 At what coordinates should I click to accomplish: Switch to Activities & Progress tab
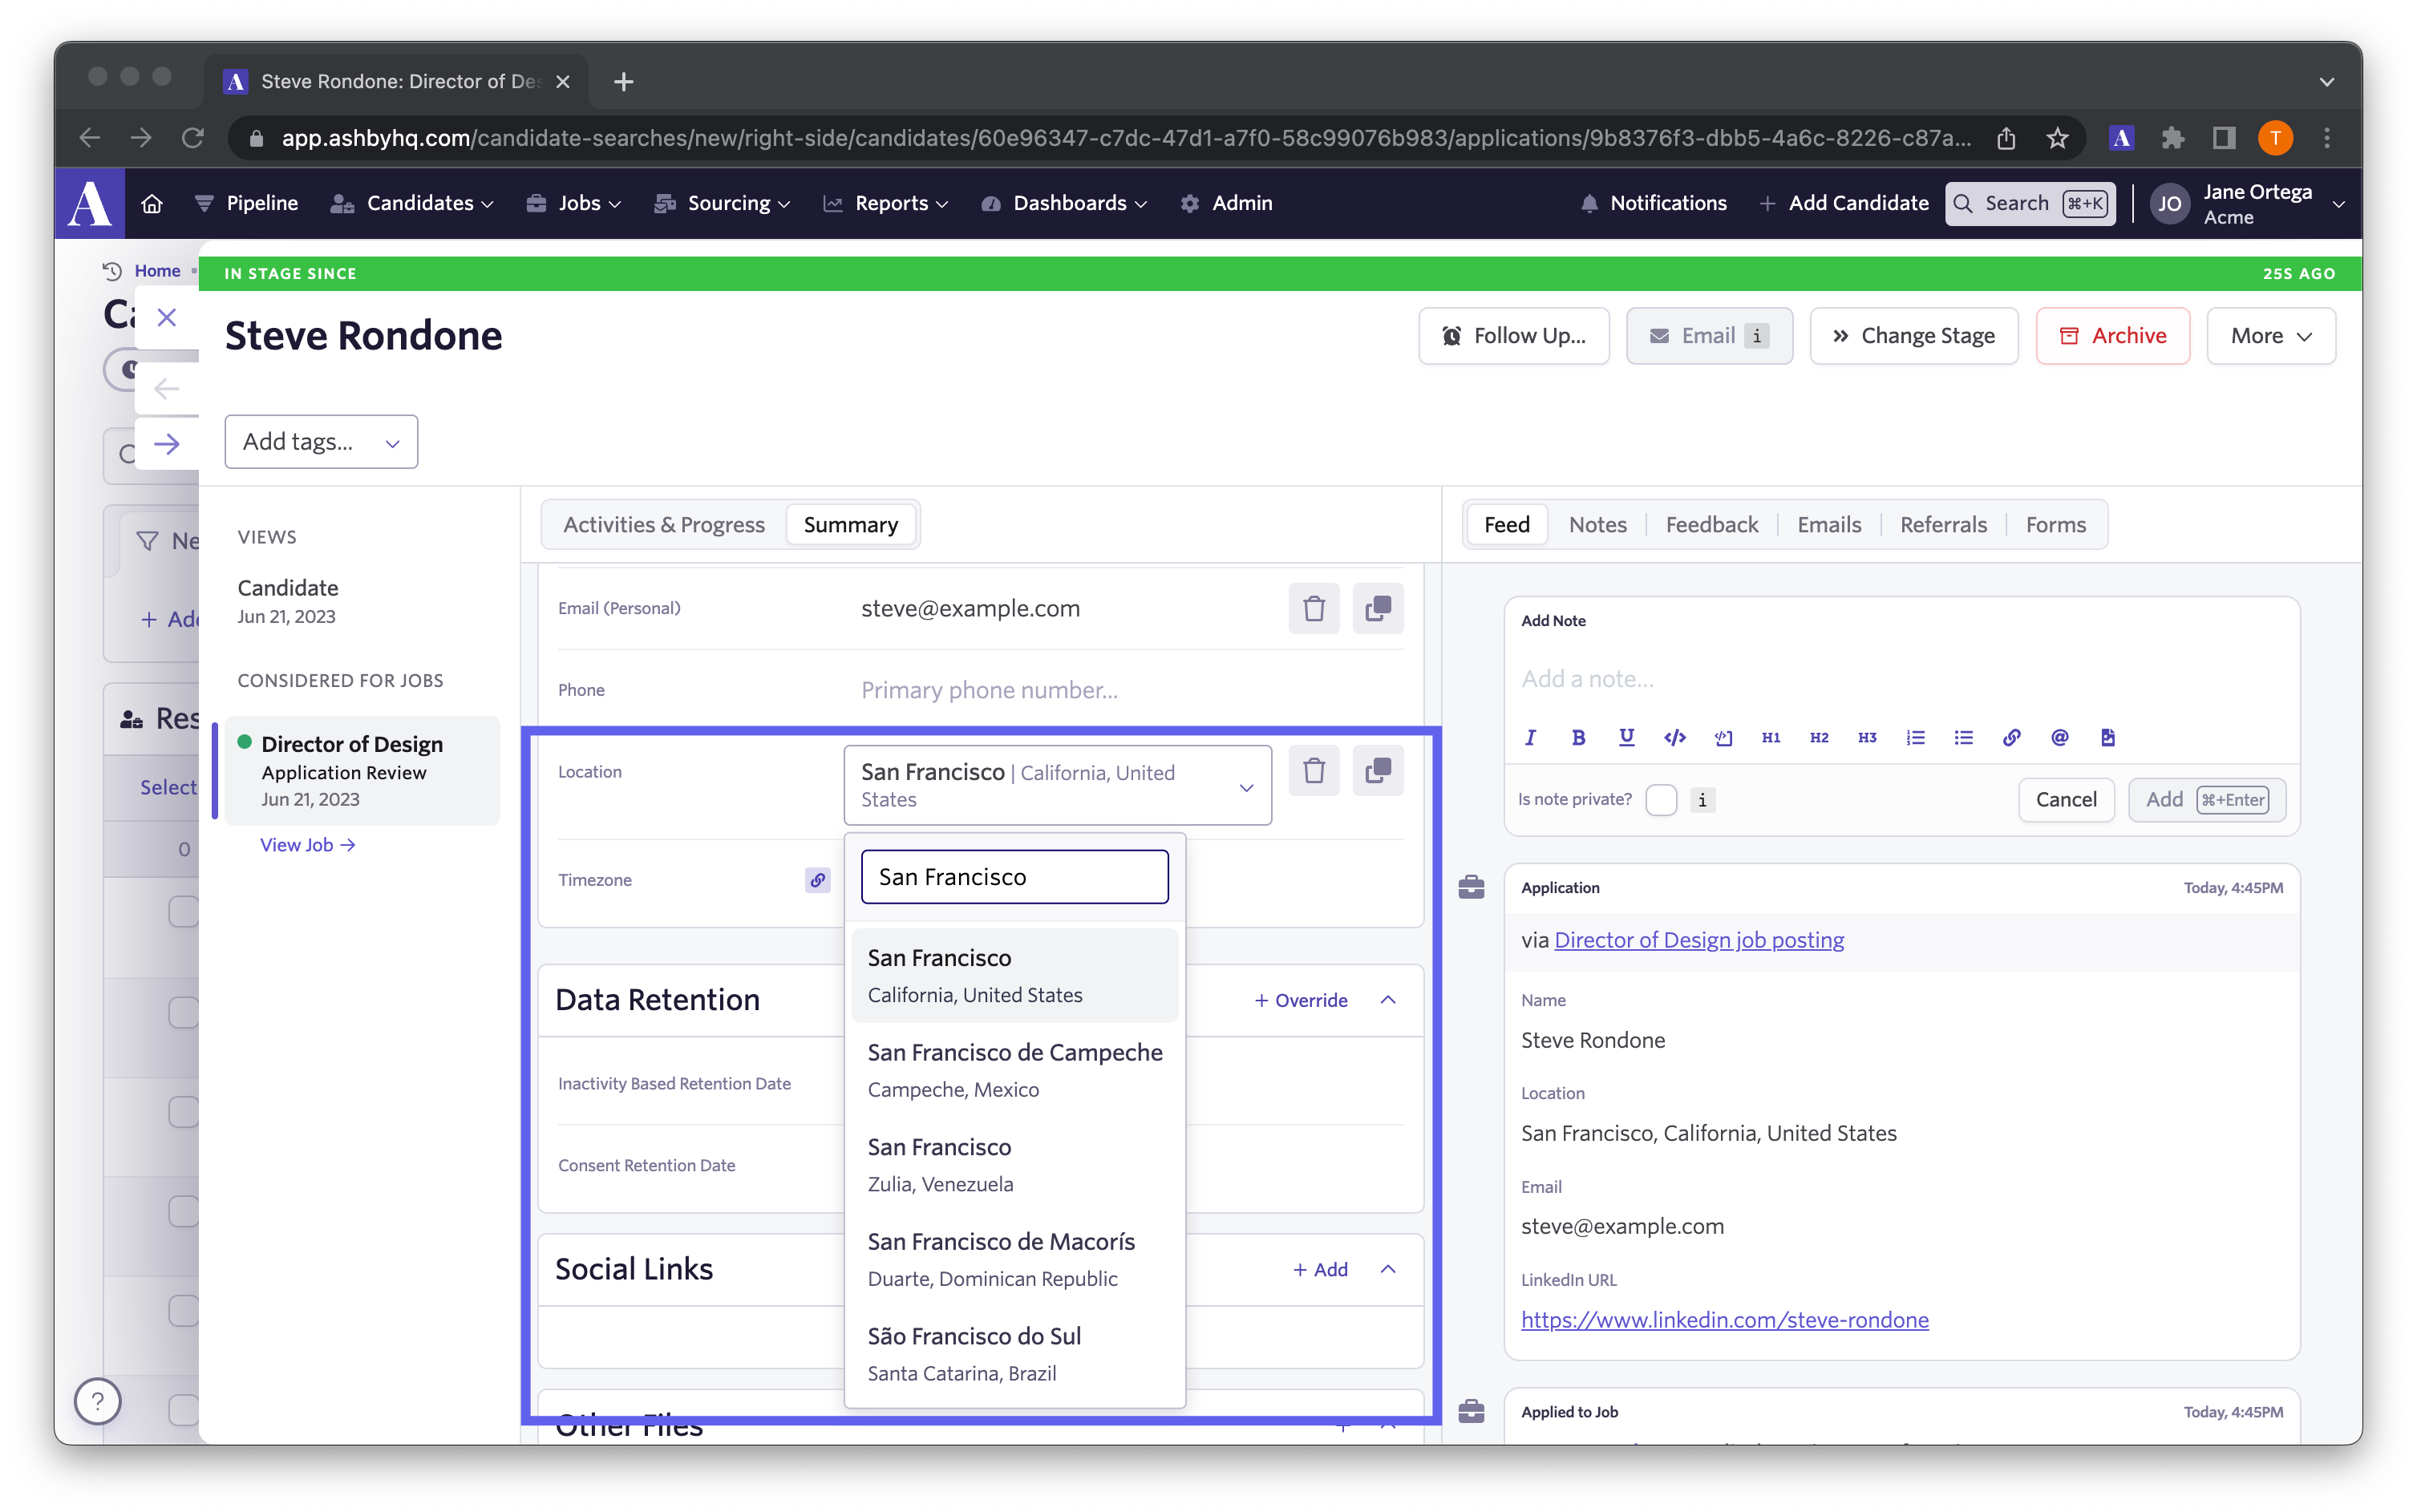(663, 524)
